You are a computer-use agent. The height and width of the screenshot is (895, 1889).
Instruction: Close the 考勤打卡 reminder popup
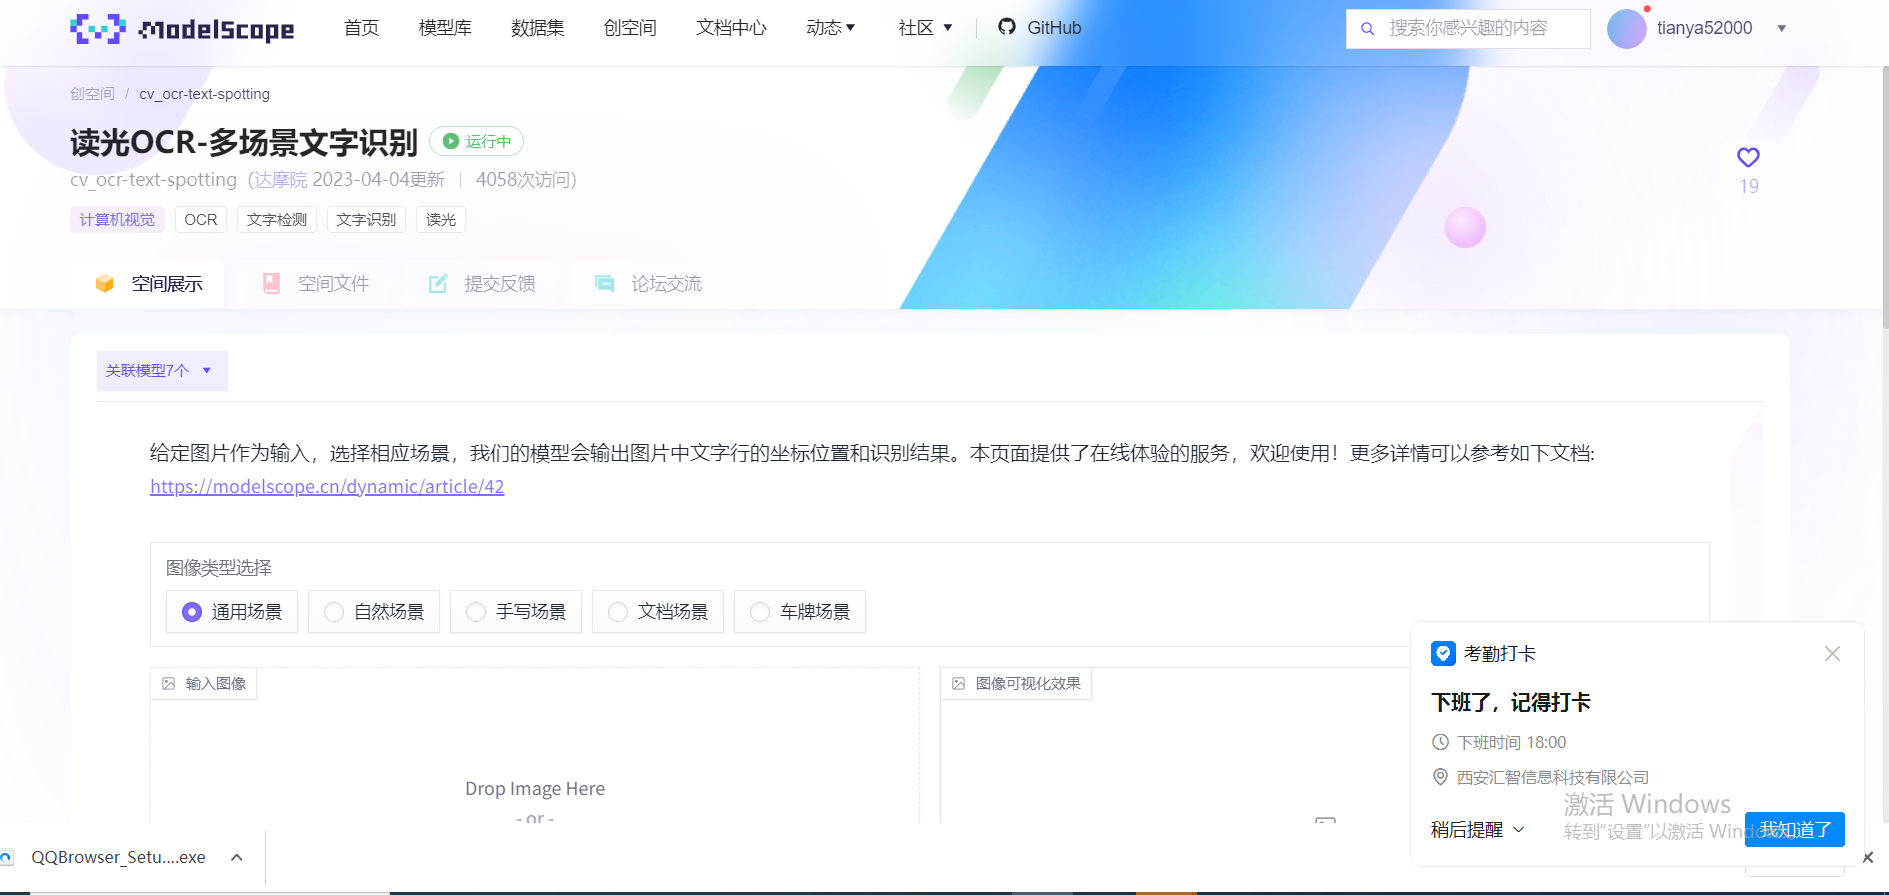coord(1832,653)
